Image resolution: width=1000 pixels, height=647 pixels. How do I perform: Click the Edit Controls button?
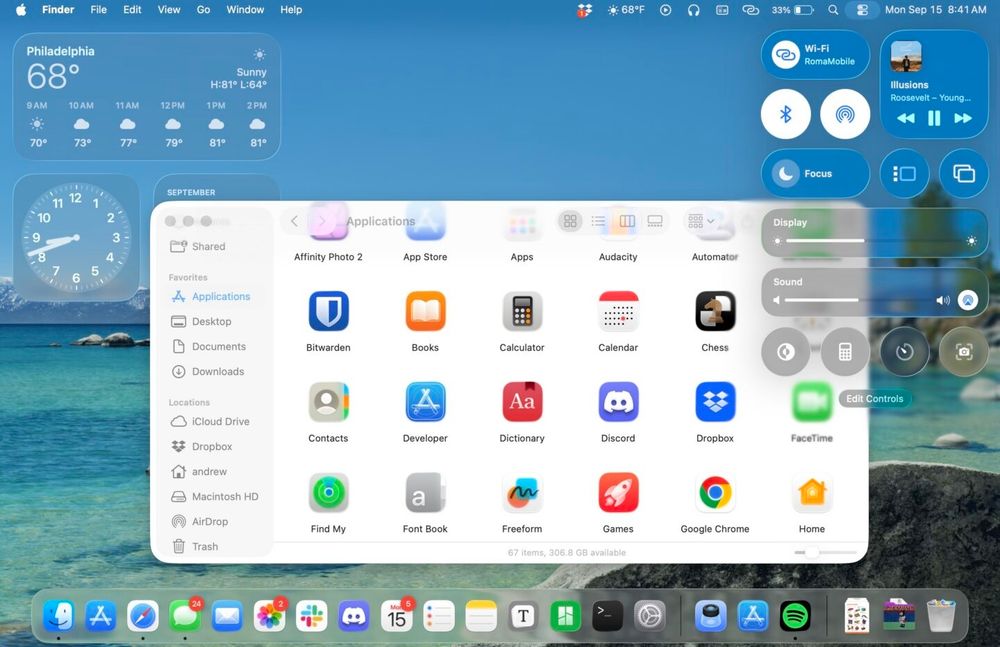pos(874,398)
